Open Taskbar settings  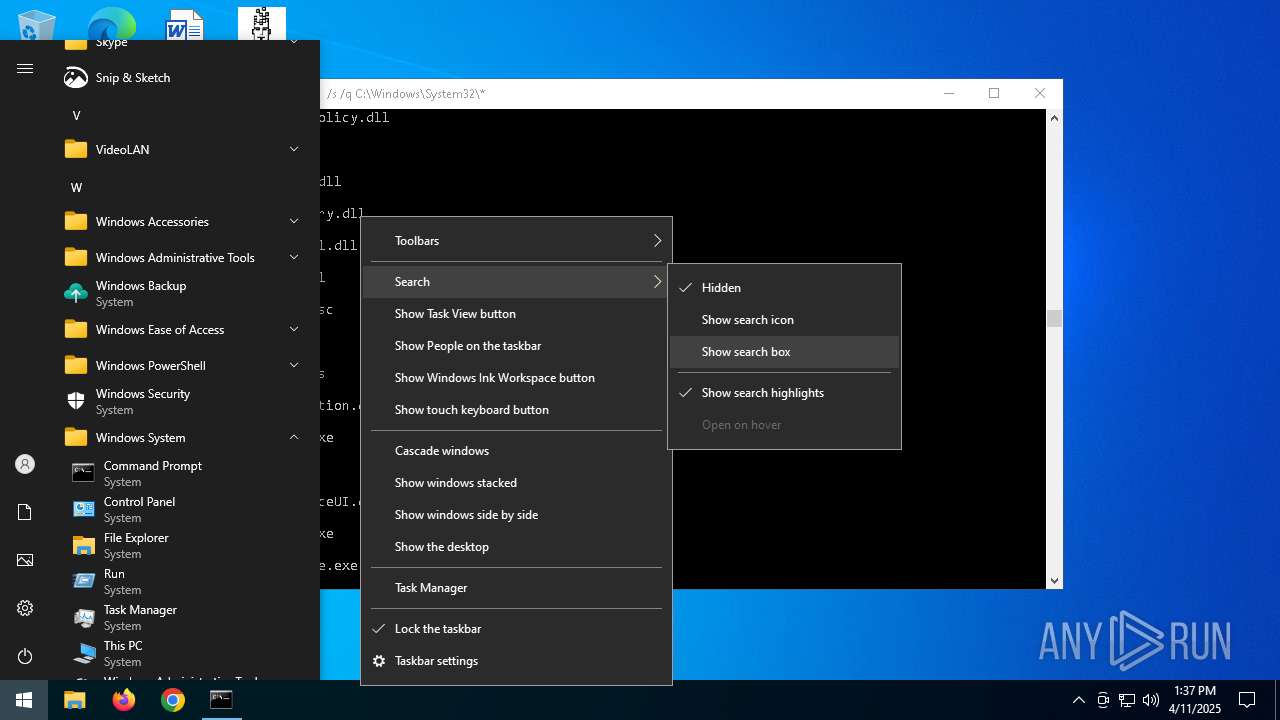click(516, 661)
